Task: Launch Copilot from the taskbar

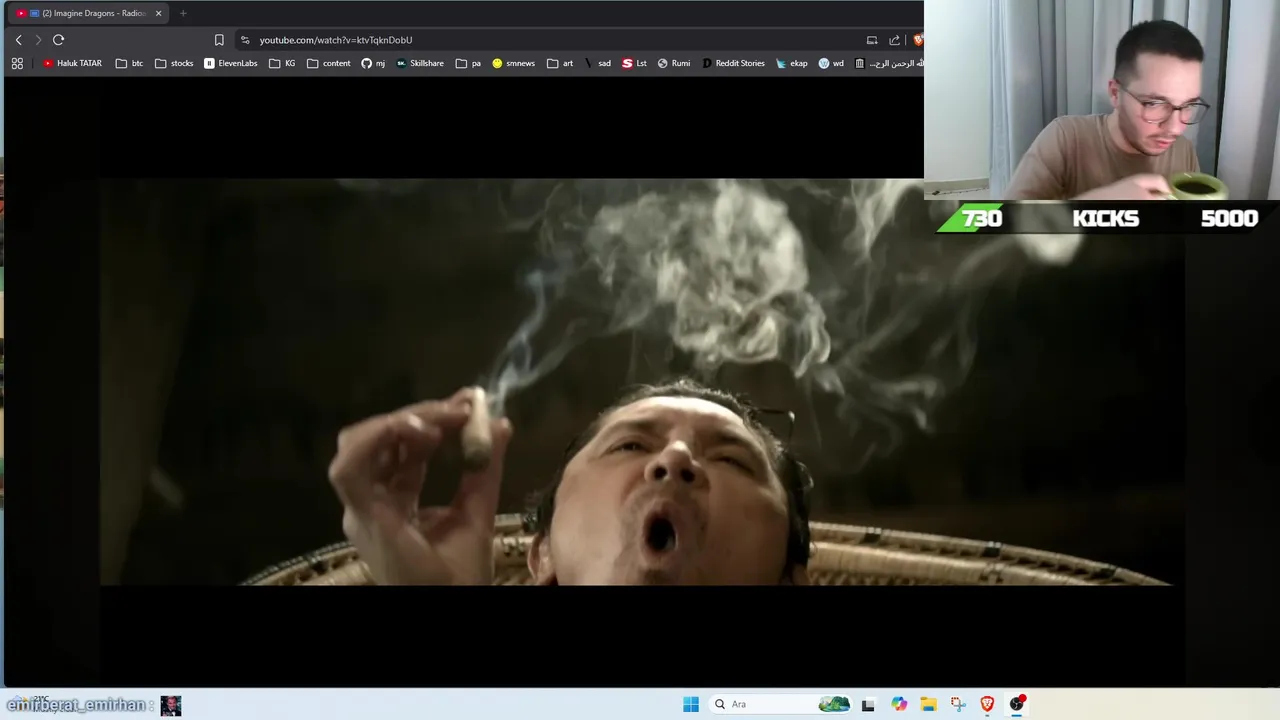Action: click(899, 704)
